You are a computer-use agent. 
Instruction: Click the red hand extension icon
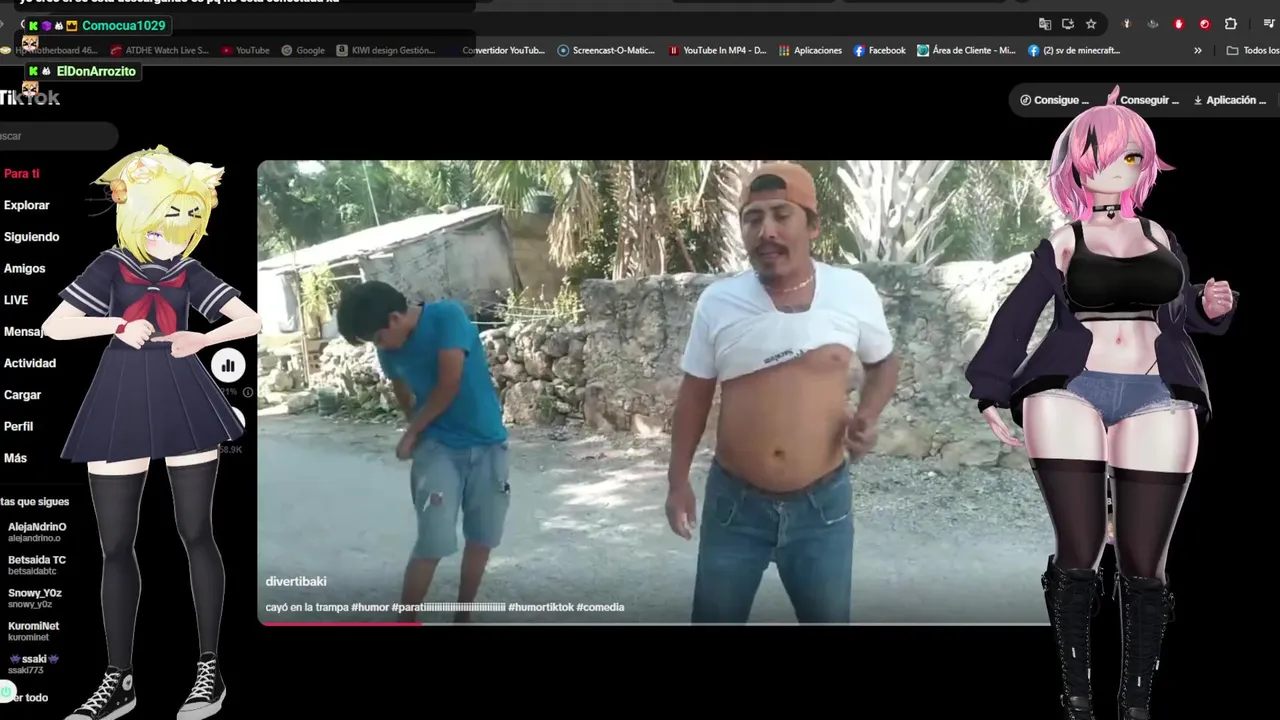1179,24
